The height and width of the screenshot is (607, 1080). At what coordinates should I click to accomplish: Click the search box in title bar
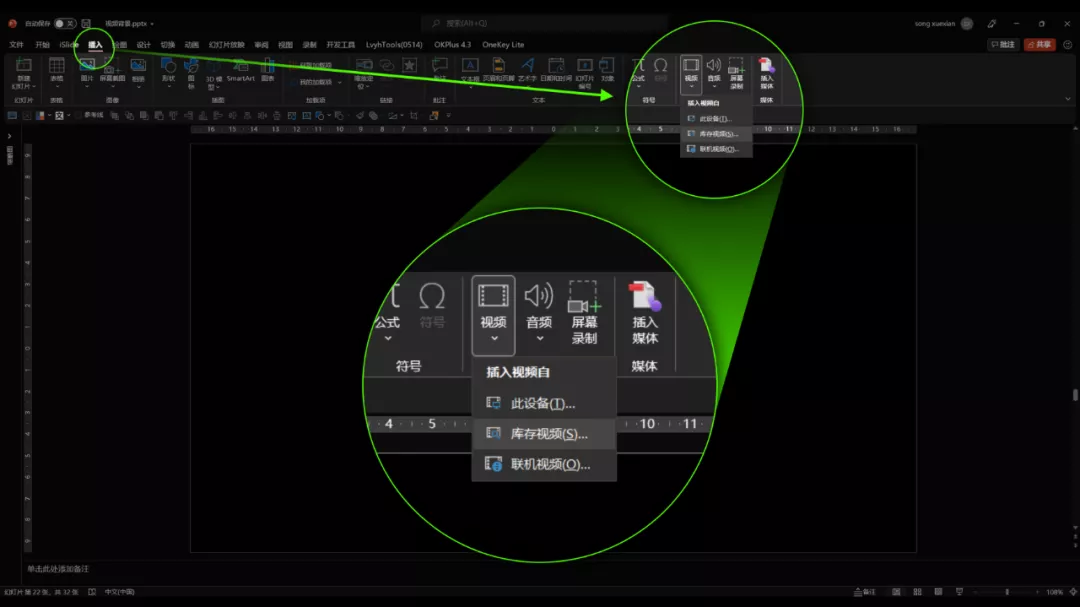coord(544,23)
